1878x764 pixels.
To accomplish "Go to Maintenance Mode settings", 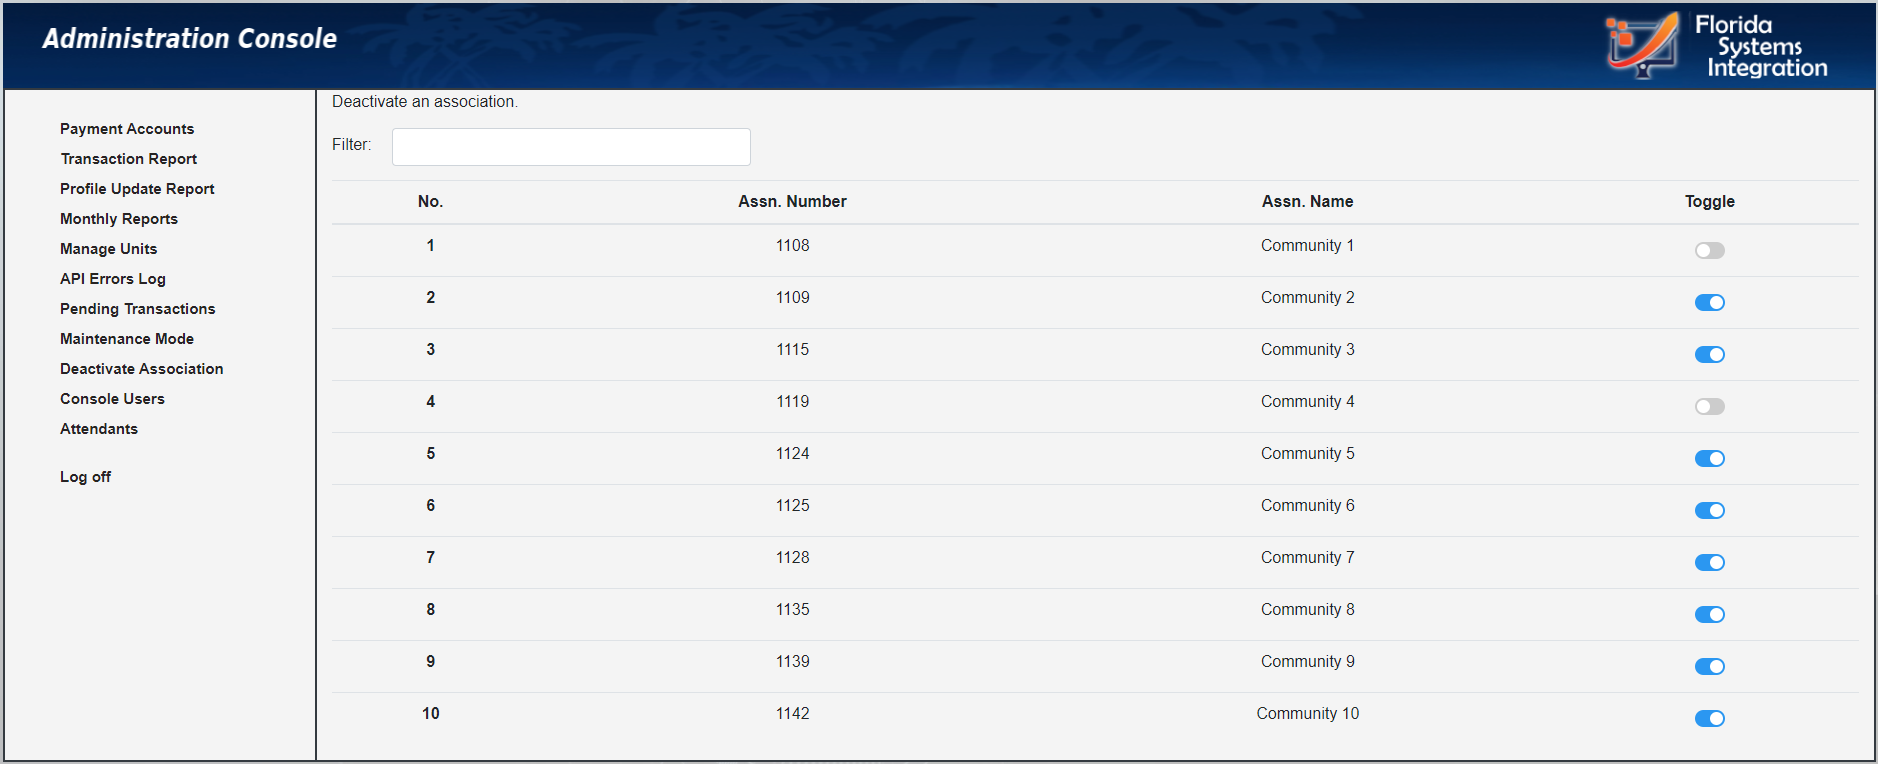I will pos(127,339).
